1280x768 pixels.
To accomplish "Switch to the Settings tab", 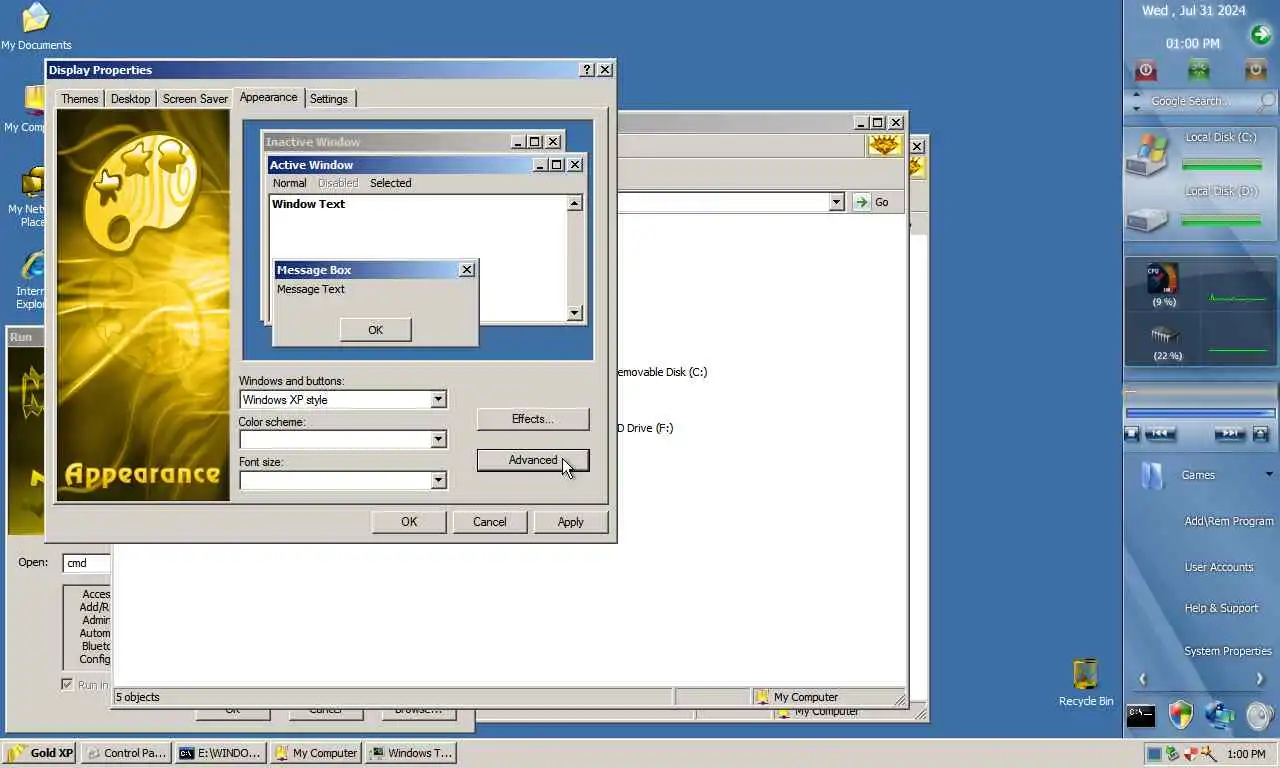I will click(328, 99).
